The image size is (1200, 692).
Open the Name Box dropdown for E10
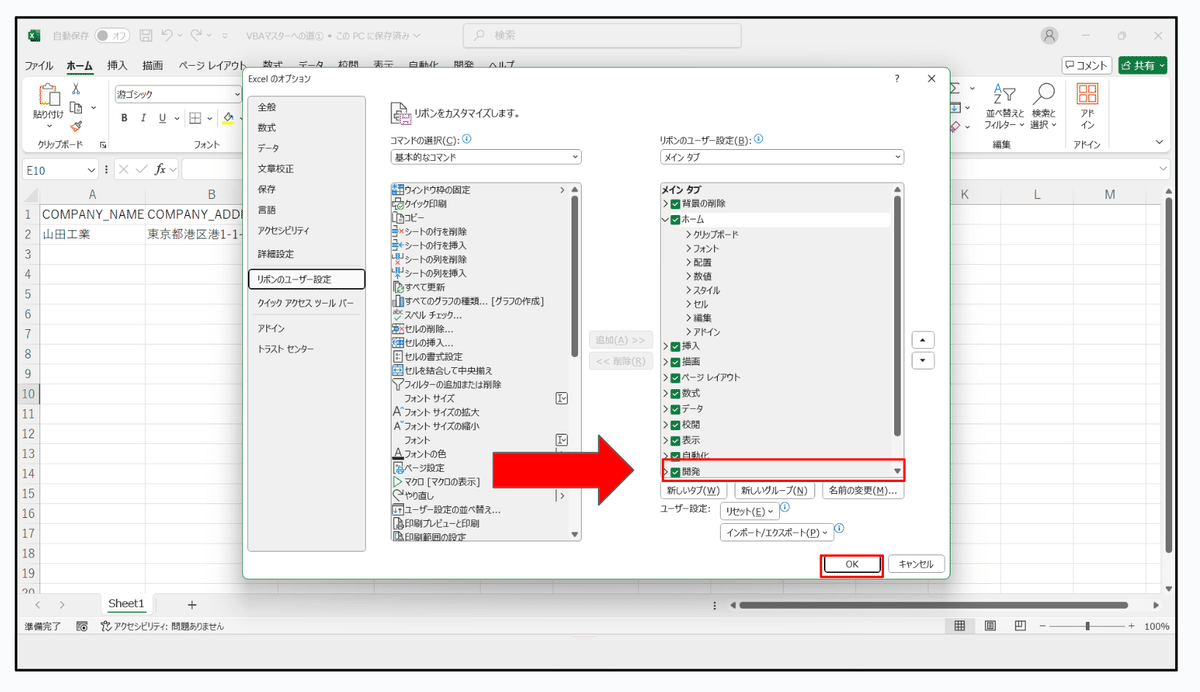[x=91, y=170]
